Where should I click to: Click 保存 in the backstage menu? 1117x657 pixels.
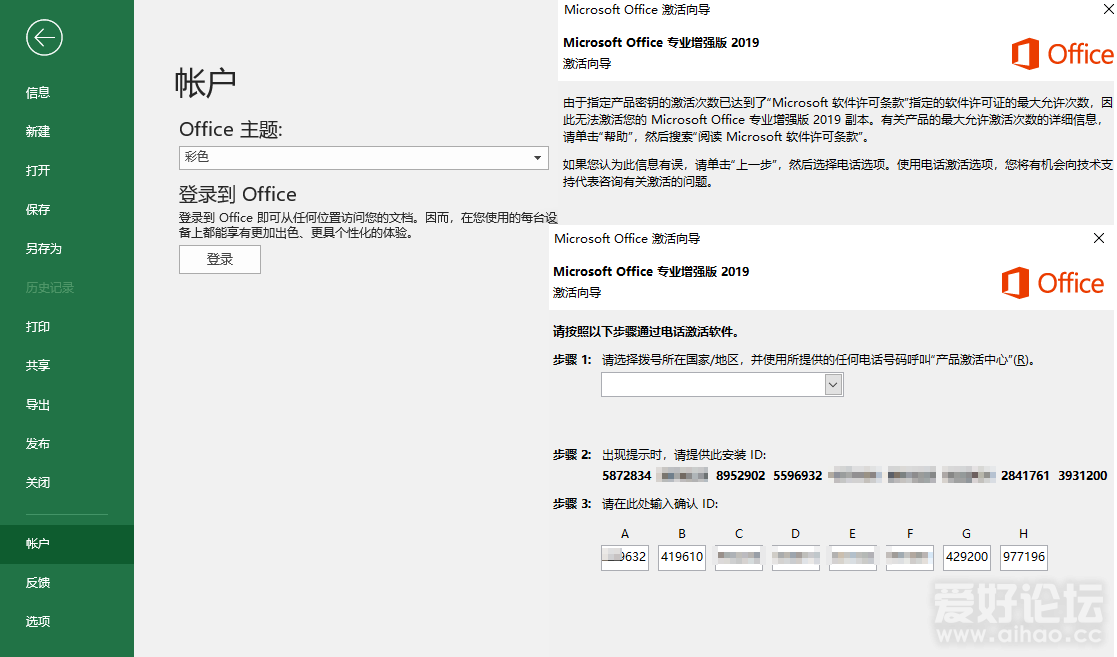(38, 210)
